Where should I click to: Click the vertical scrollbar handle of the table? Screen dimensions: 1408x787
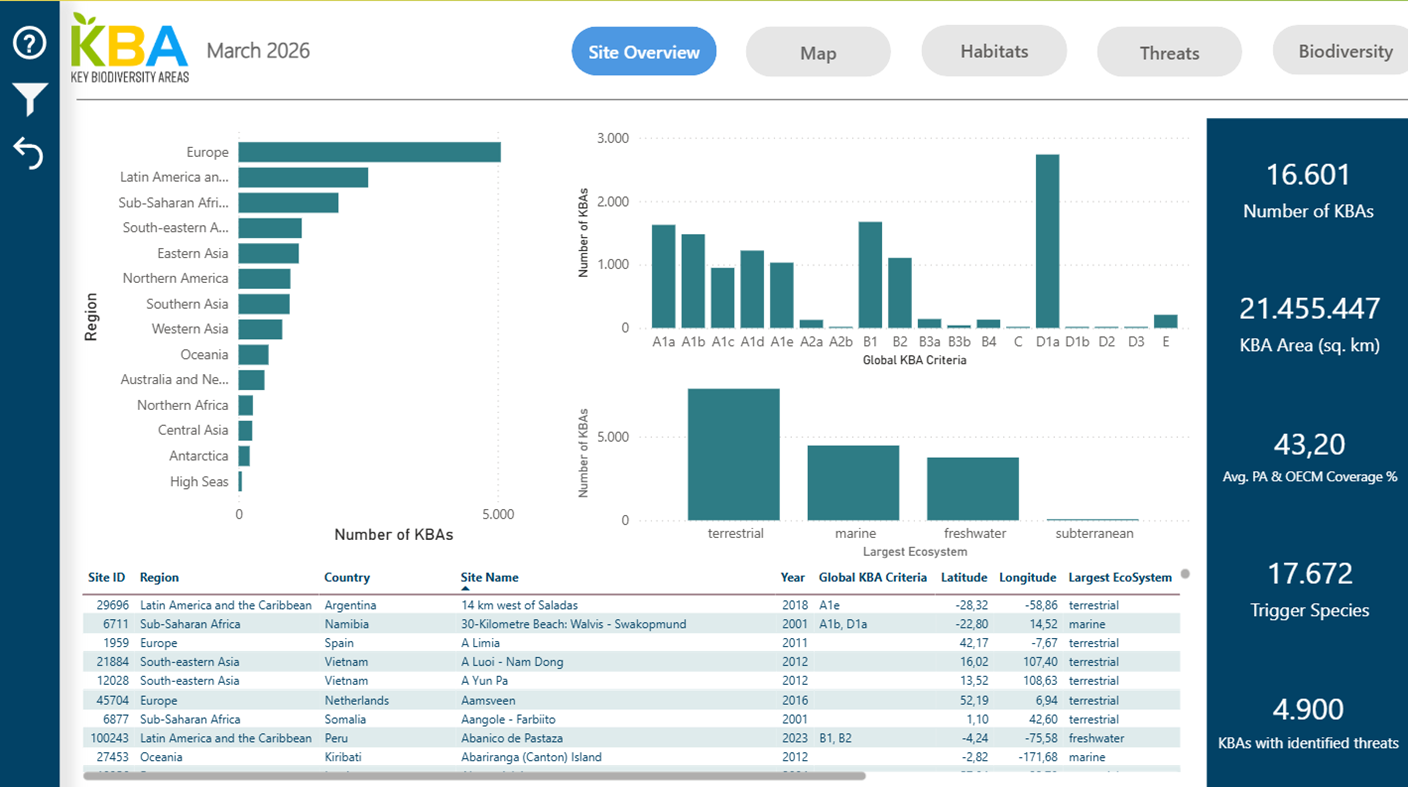(1185, 574)
